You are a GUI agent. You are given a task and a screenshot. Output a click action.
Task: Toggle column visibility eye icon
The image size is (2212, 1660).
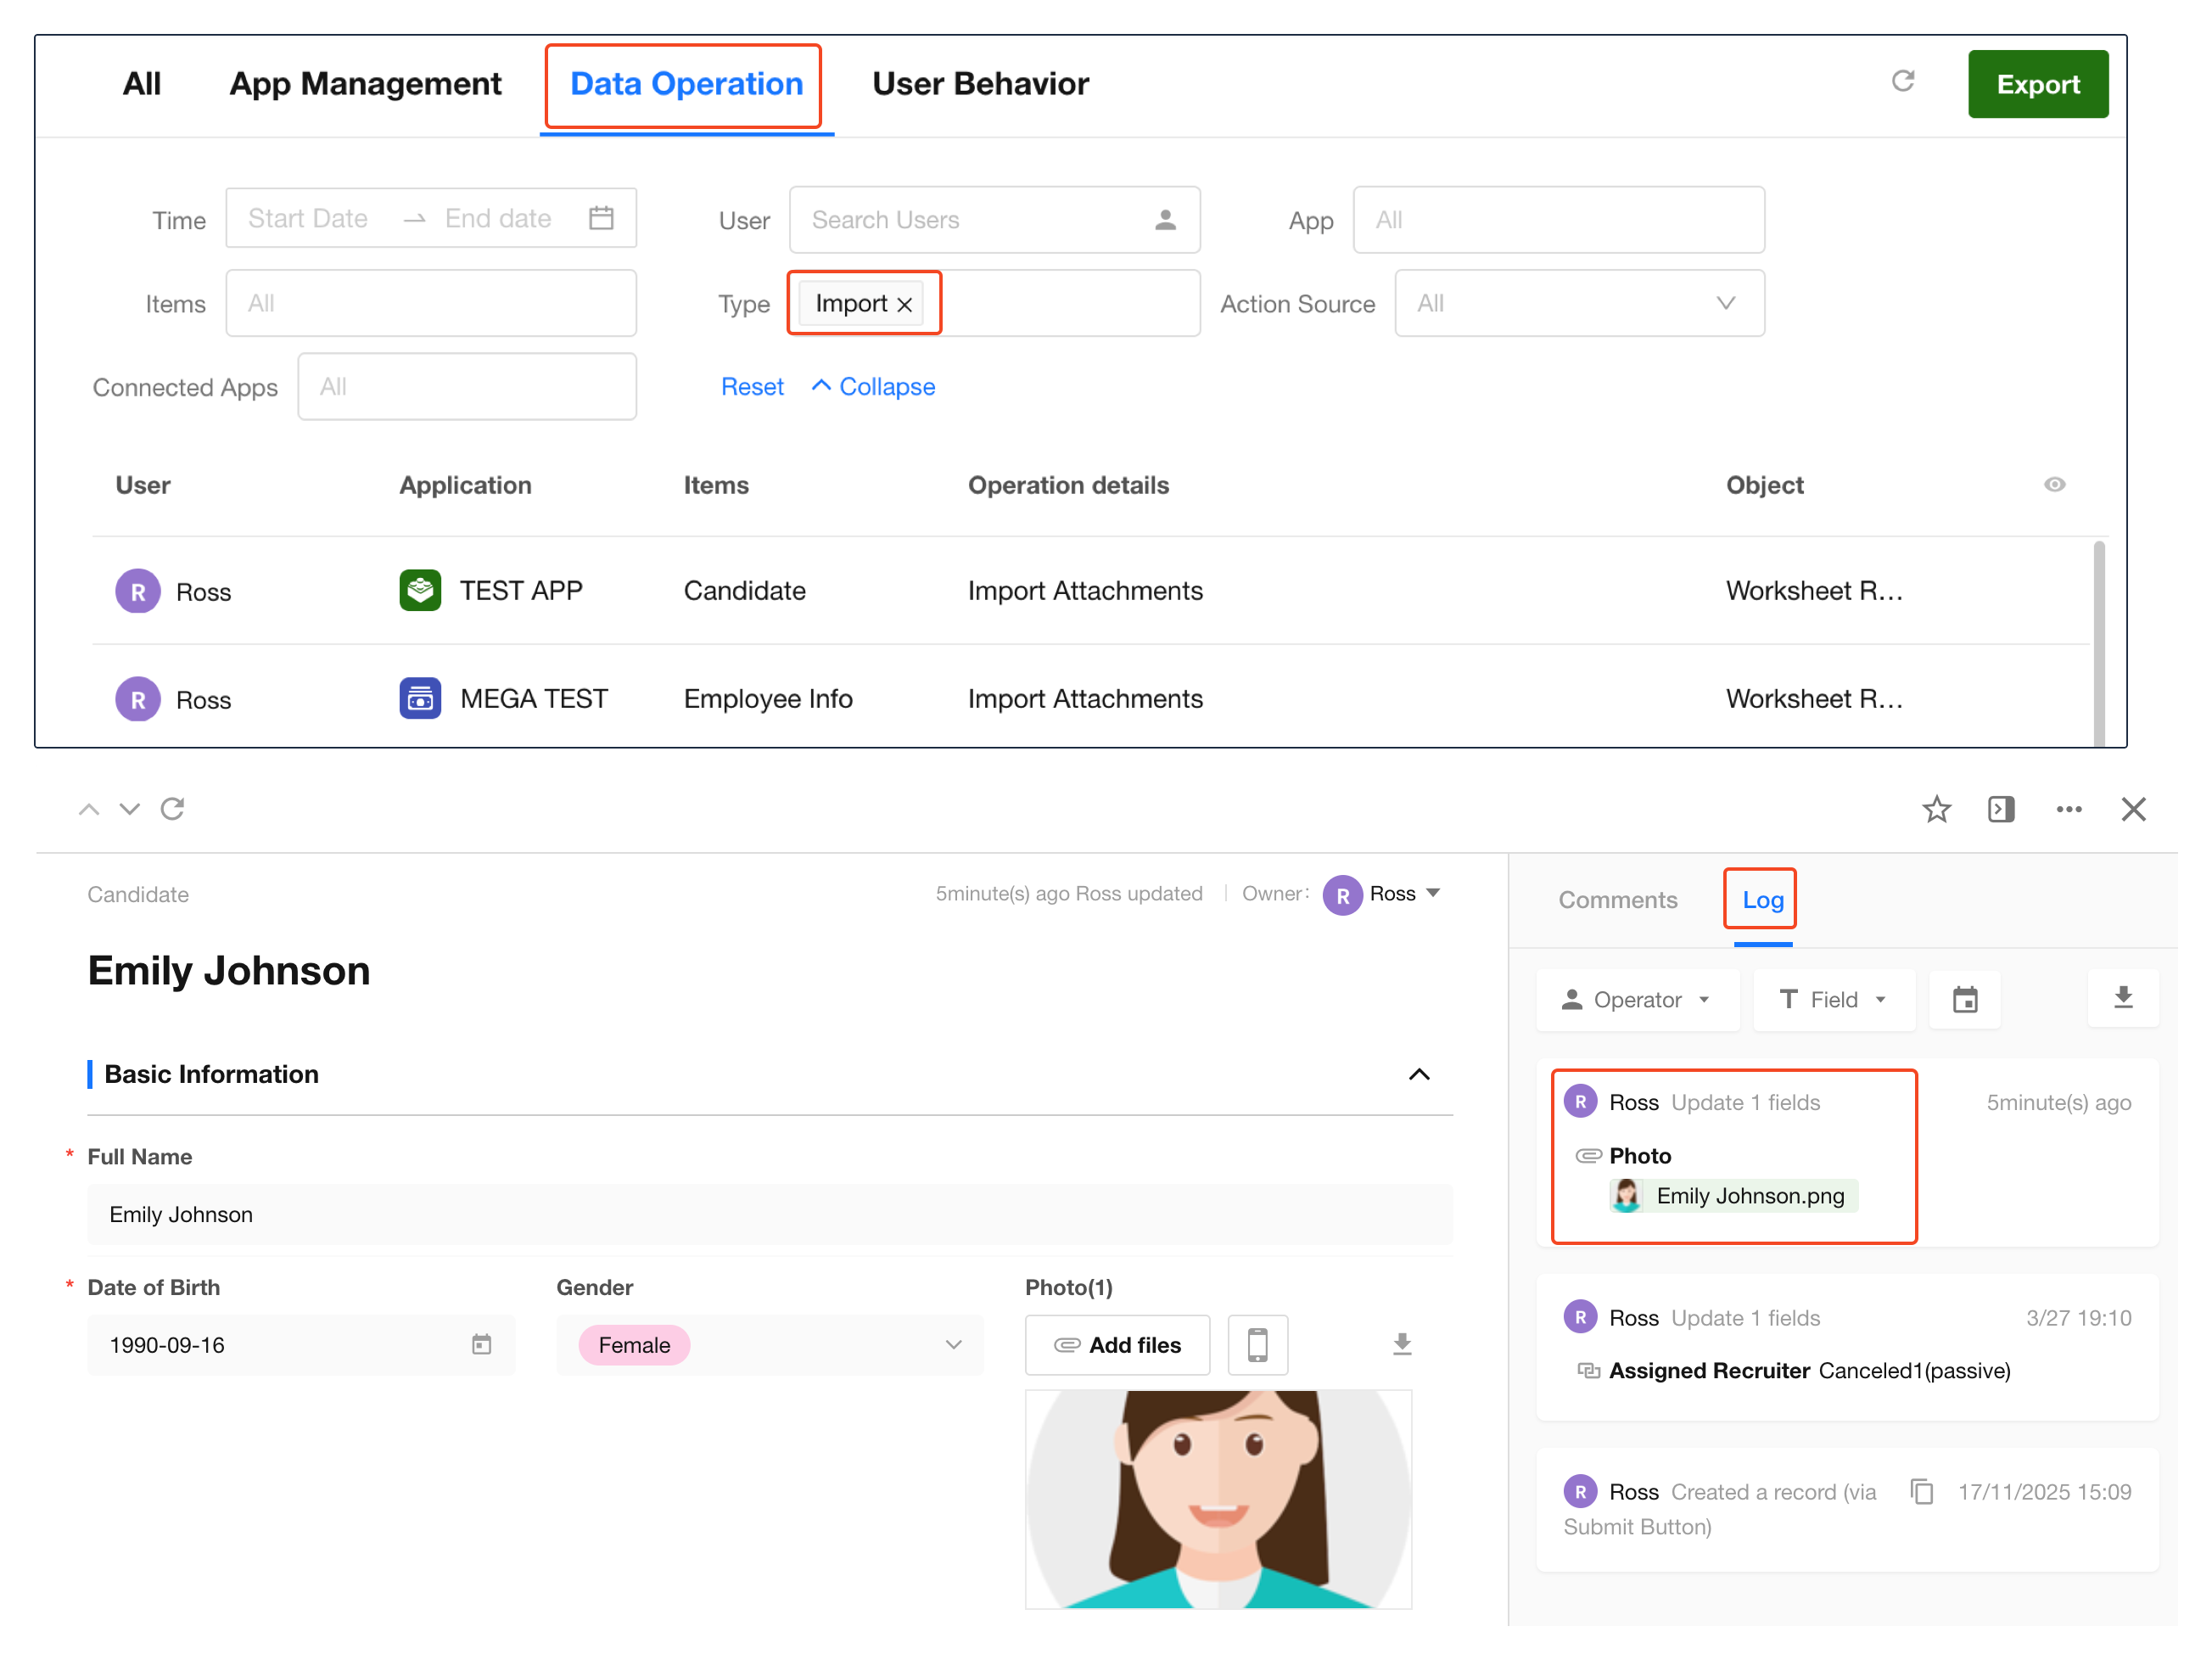[x=2054, y=485]
